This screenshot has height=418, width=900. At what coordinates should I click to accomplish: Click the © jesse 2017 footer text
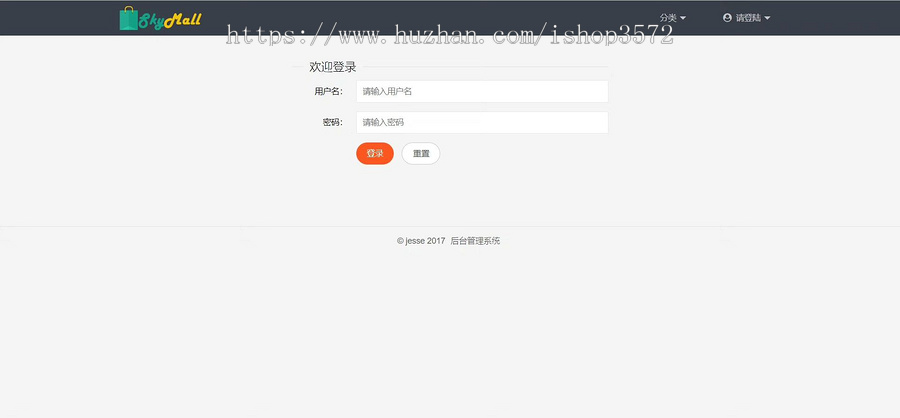click(x=421, y=241)
